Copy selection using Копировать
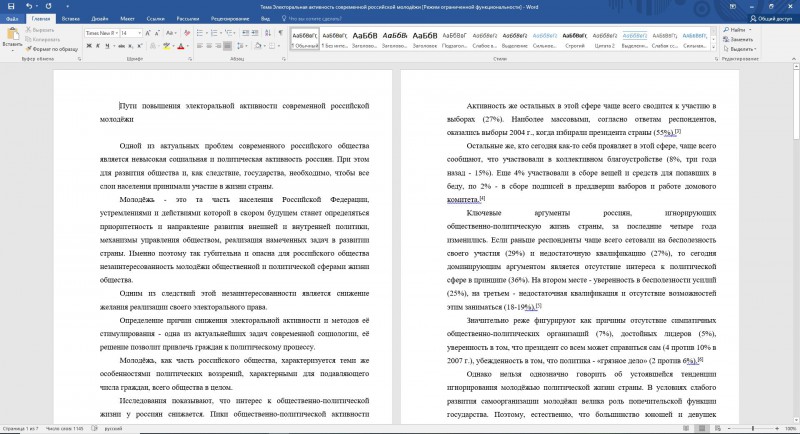This screenshot has height=434, width=800. click(43, 39)
